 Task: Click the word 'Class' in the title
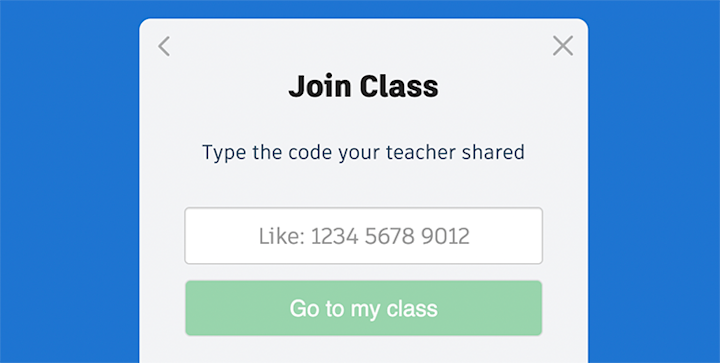click(399, 86)
